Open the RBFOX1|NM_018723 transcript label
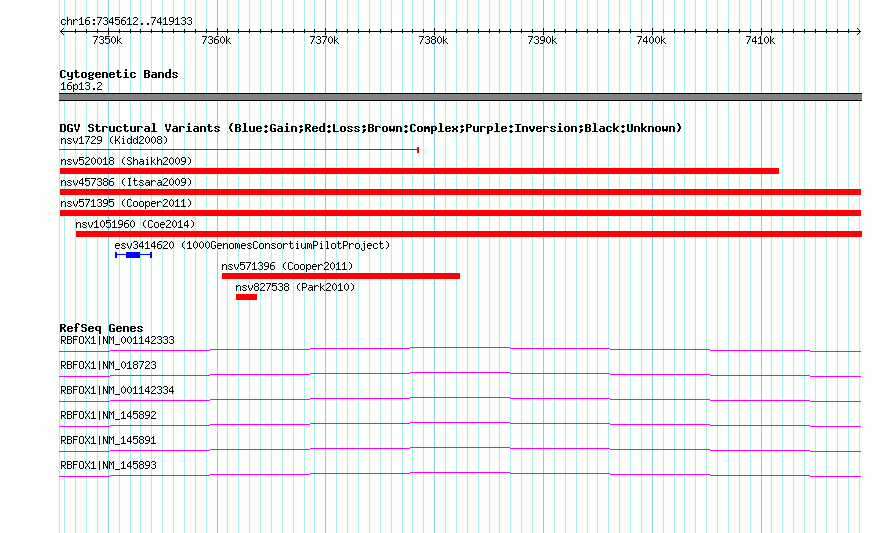890x533 pixels. coord(108,366)
